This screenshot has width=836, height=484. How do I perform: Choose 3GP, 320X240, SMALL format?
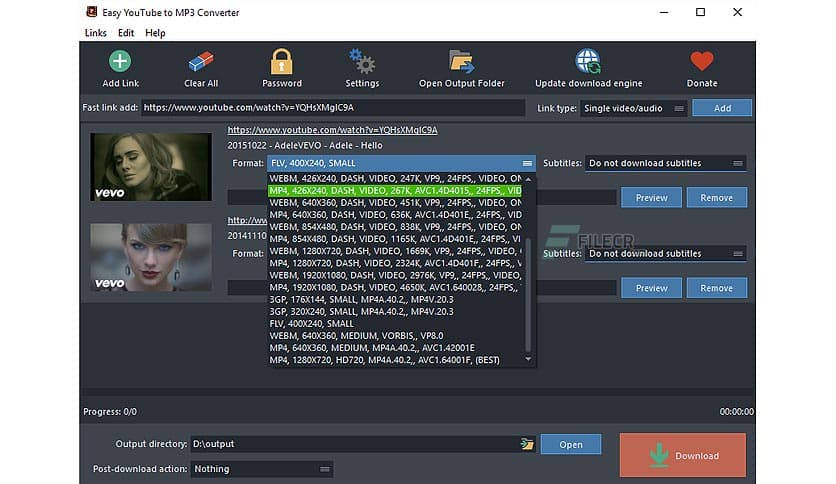(395, 311)
